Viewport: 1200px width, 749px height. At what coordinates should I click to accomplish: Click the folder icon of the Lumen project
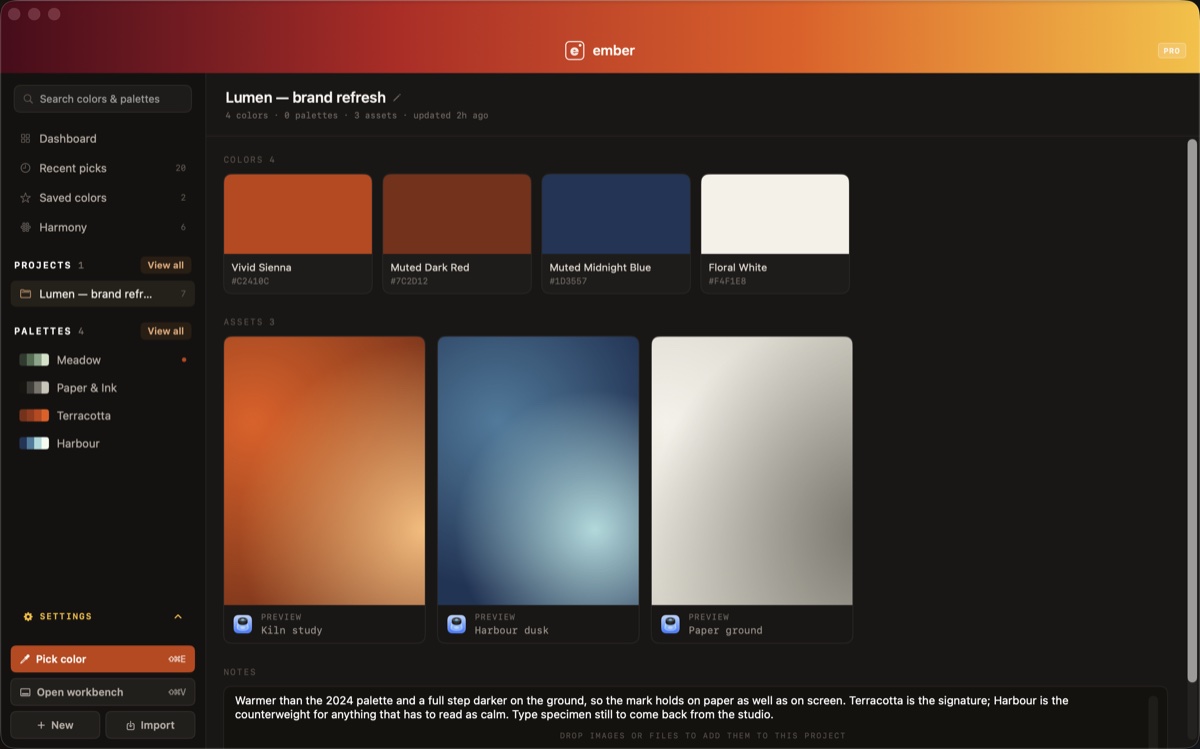tap(25, 294)
